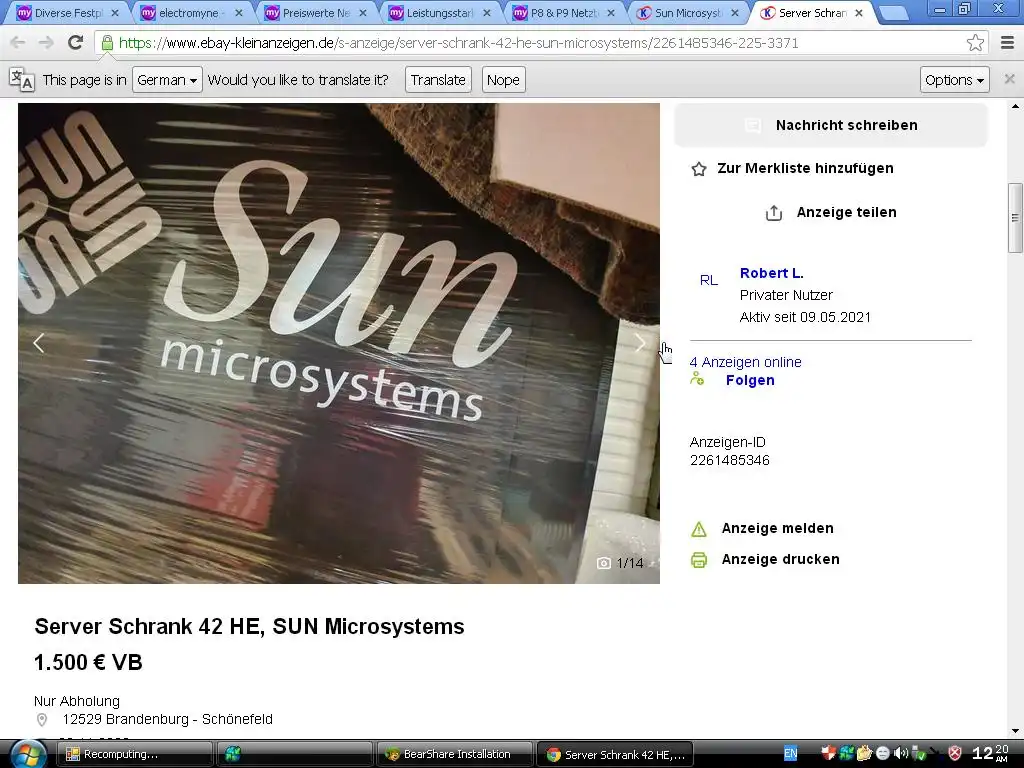Click the EN language indicator in tray
Screen dimensions: 1024x768
point(790,754)
